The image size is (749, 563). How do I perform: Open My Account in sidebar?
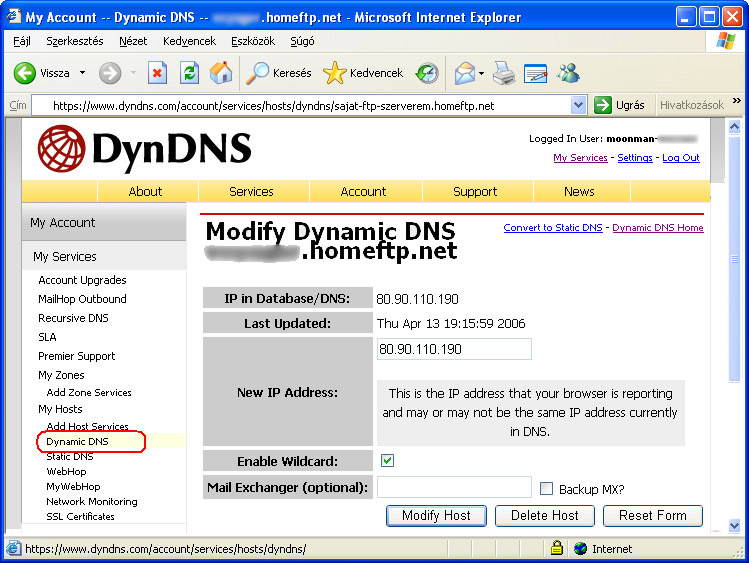(x=63, y=223)
